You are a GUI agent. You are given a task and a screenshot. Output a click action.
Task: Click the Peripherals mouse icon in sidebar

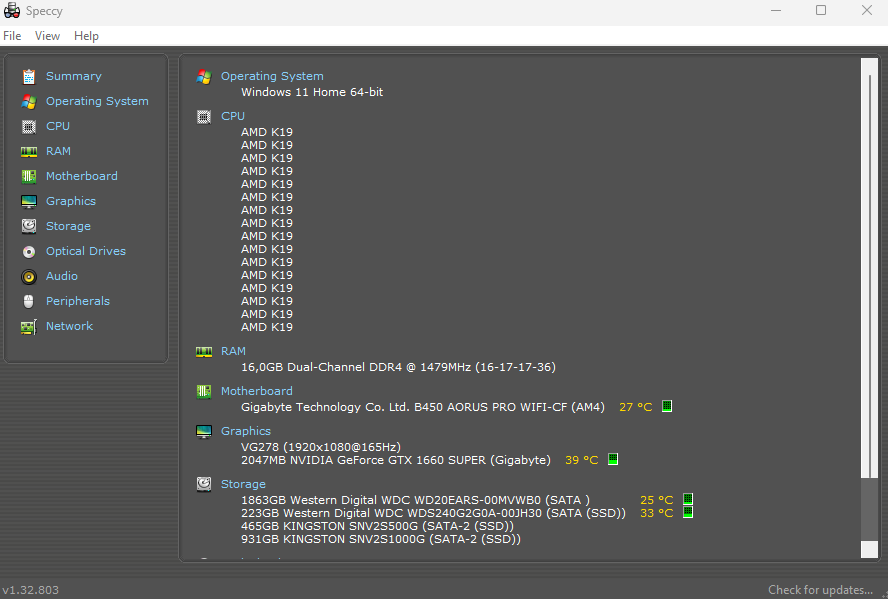[x=29, y=301]
